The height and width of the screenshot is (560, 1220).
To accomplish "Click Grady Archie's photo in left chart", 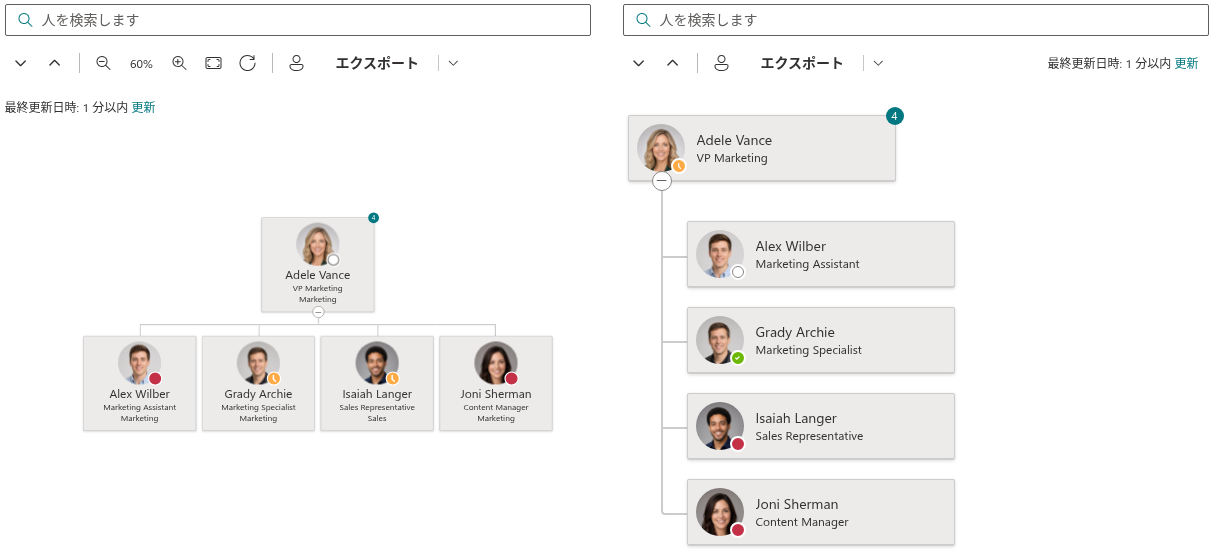I will pos(258,364).
